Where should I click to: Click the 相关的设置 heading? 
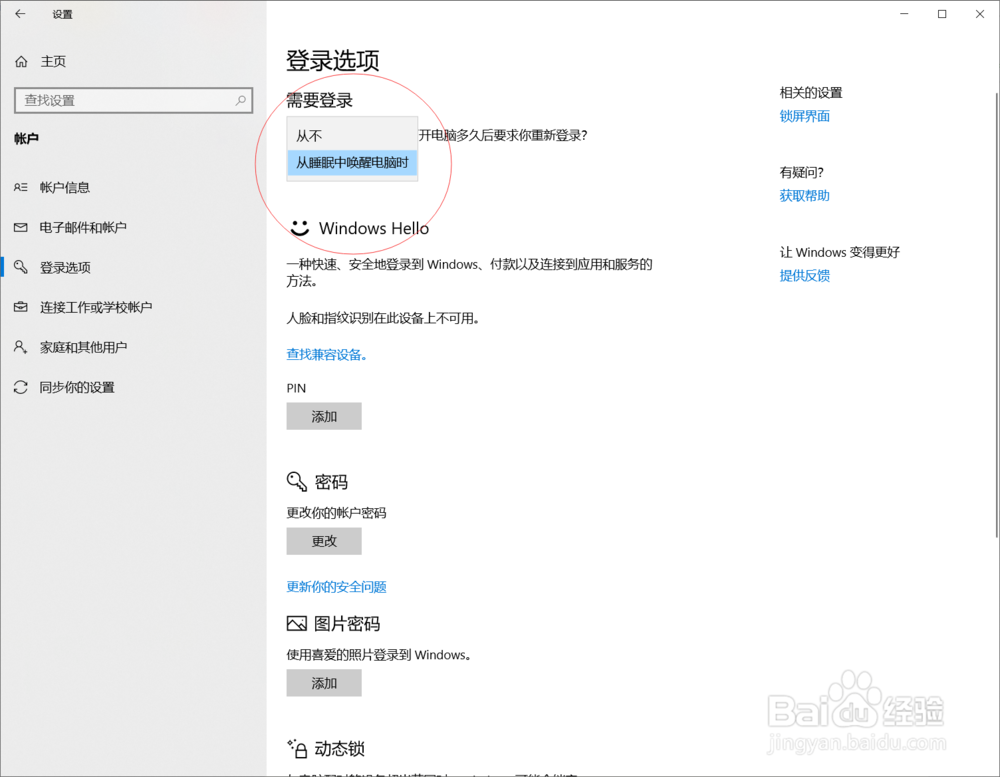[811, 92]
